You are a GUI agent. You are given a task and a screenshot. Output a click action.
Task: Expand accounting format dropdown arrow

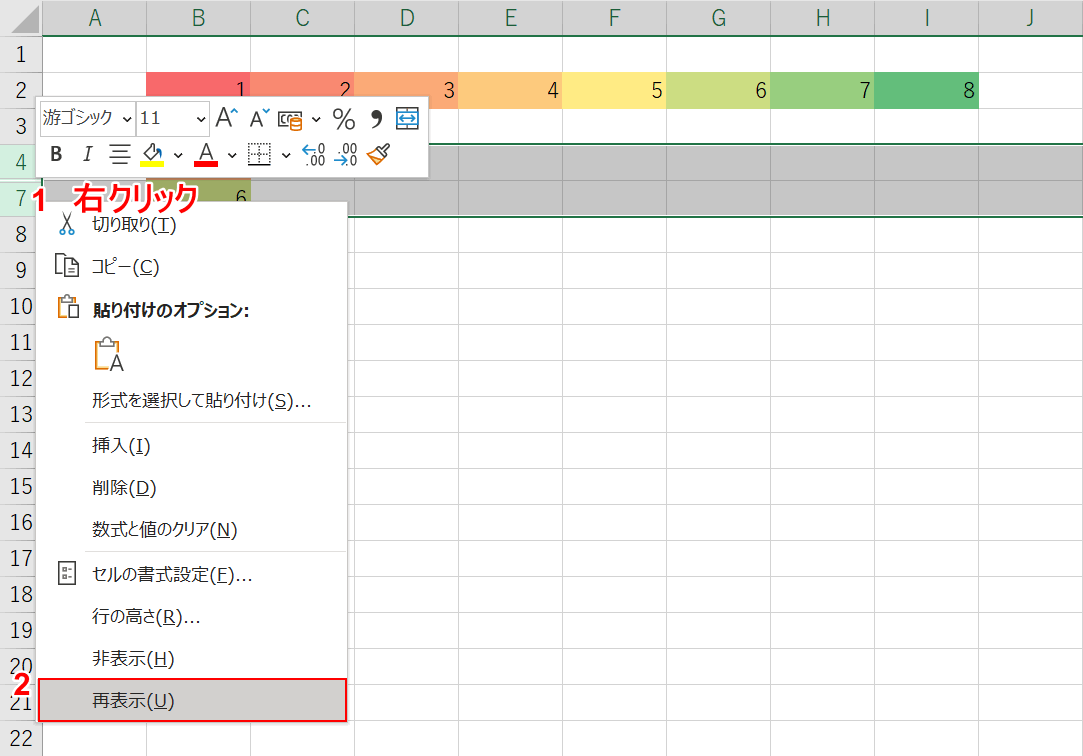click(x=316, y=119)
